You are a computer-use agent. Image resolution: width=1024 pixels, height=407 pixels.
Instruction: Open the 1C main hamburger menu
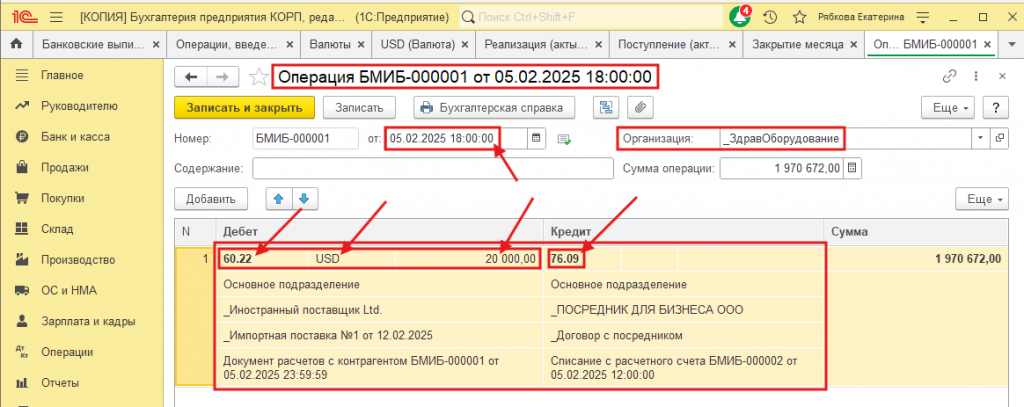(56, 17)
